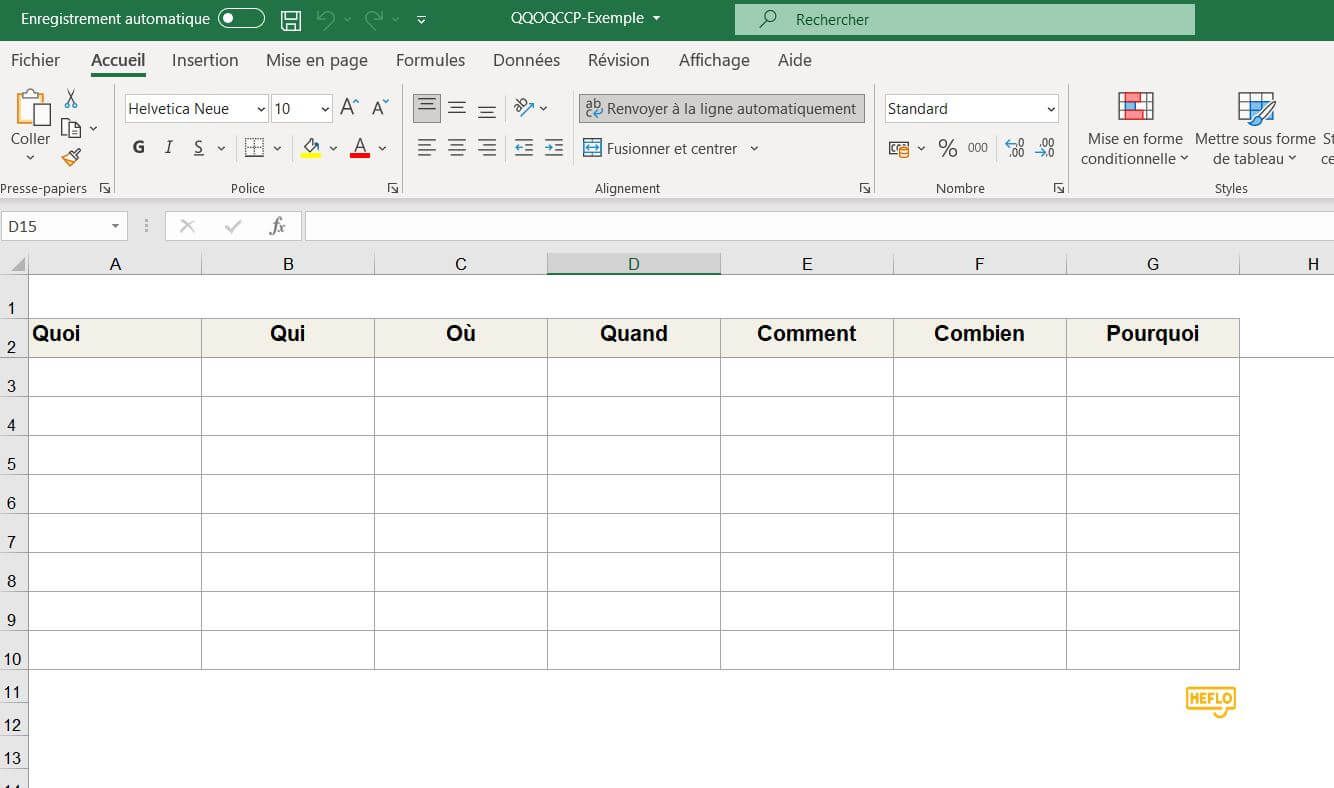Add a decimal place icon
The width and height of the screenshot is (1334, 788).
click(x=1015, y=148)
